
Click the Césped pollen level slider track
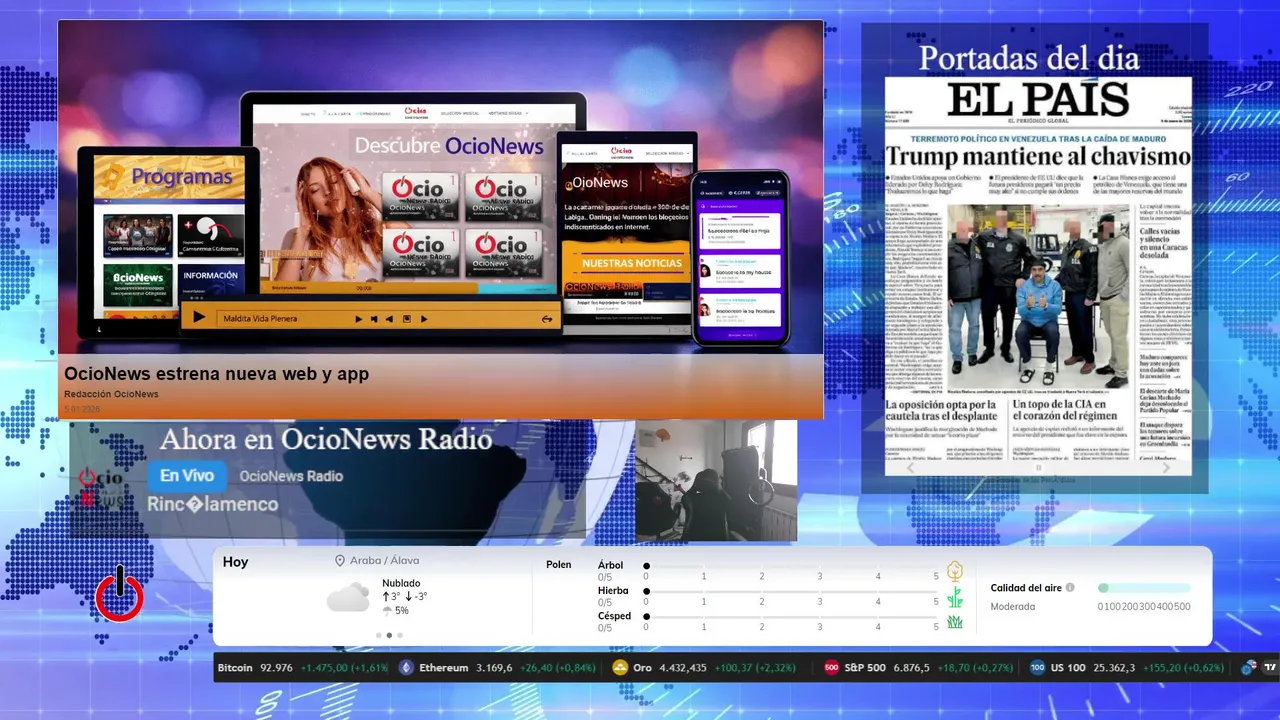(791, 617)
